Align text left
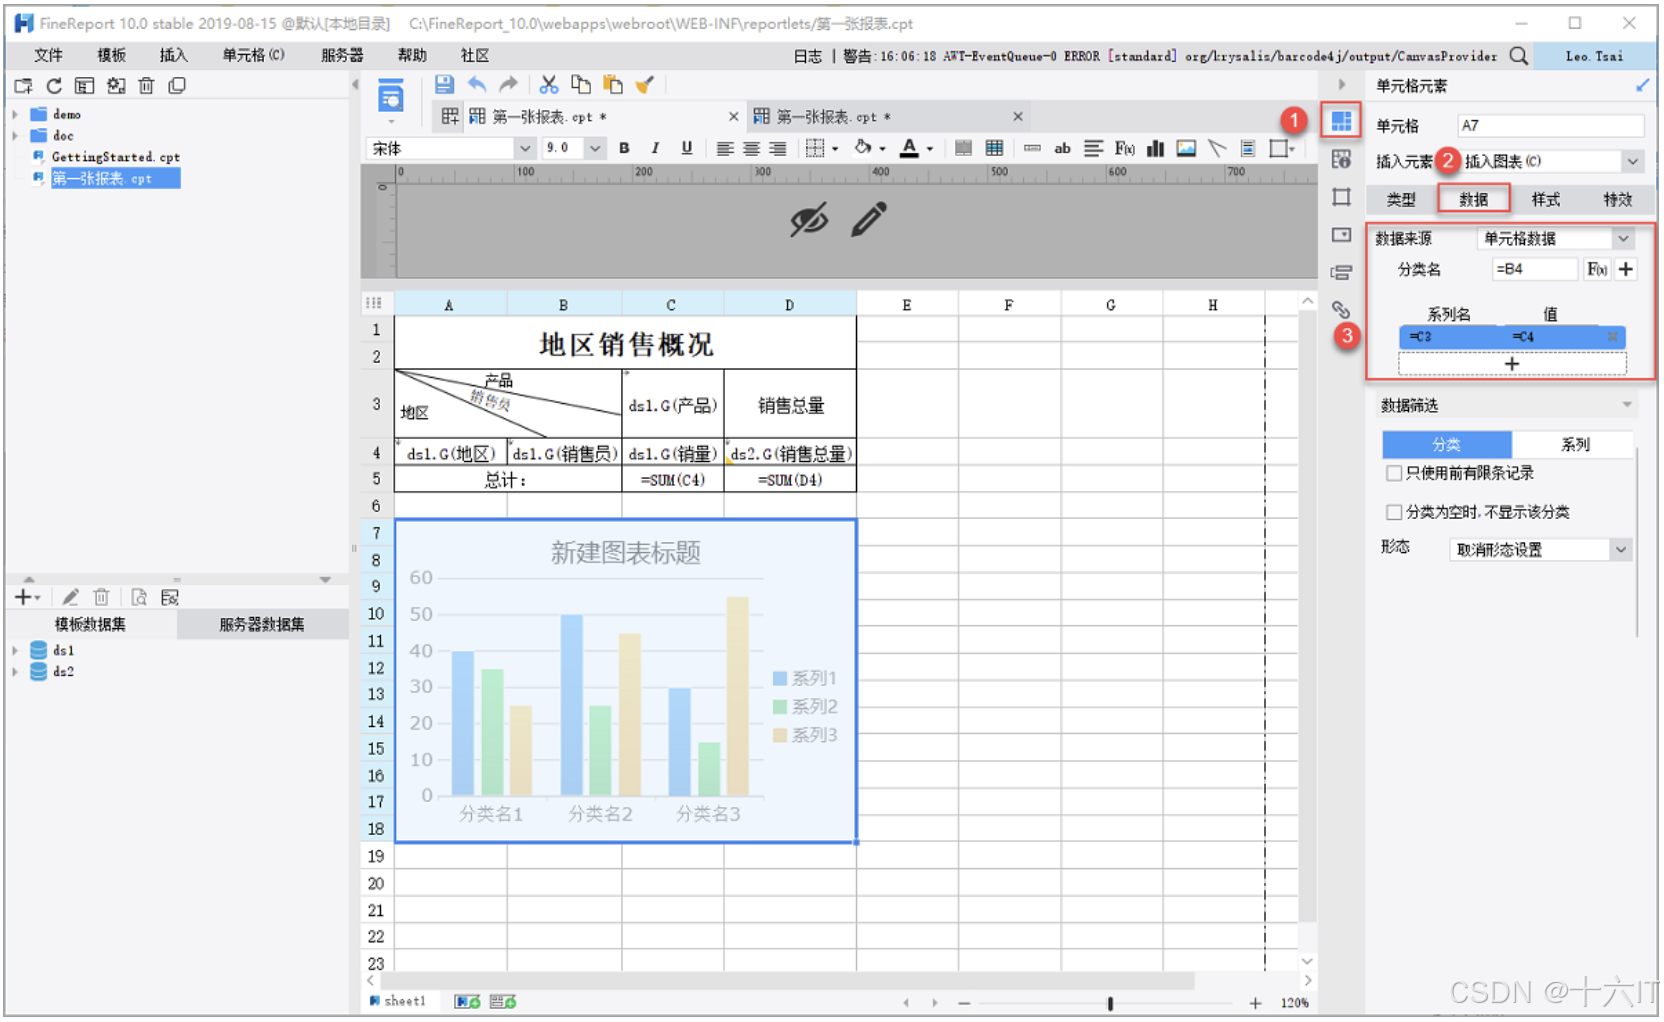This screenshot has width=1664, height=1022. [x=725, y=148]
